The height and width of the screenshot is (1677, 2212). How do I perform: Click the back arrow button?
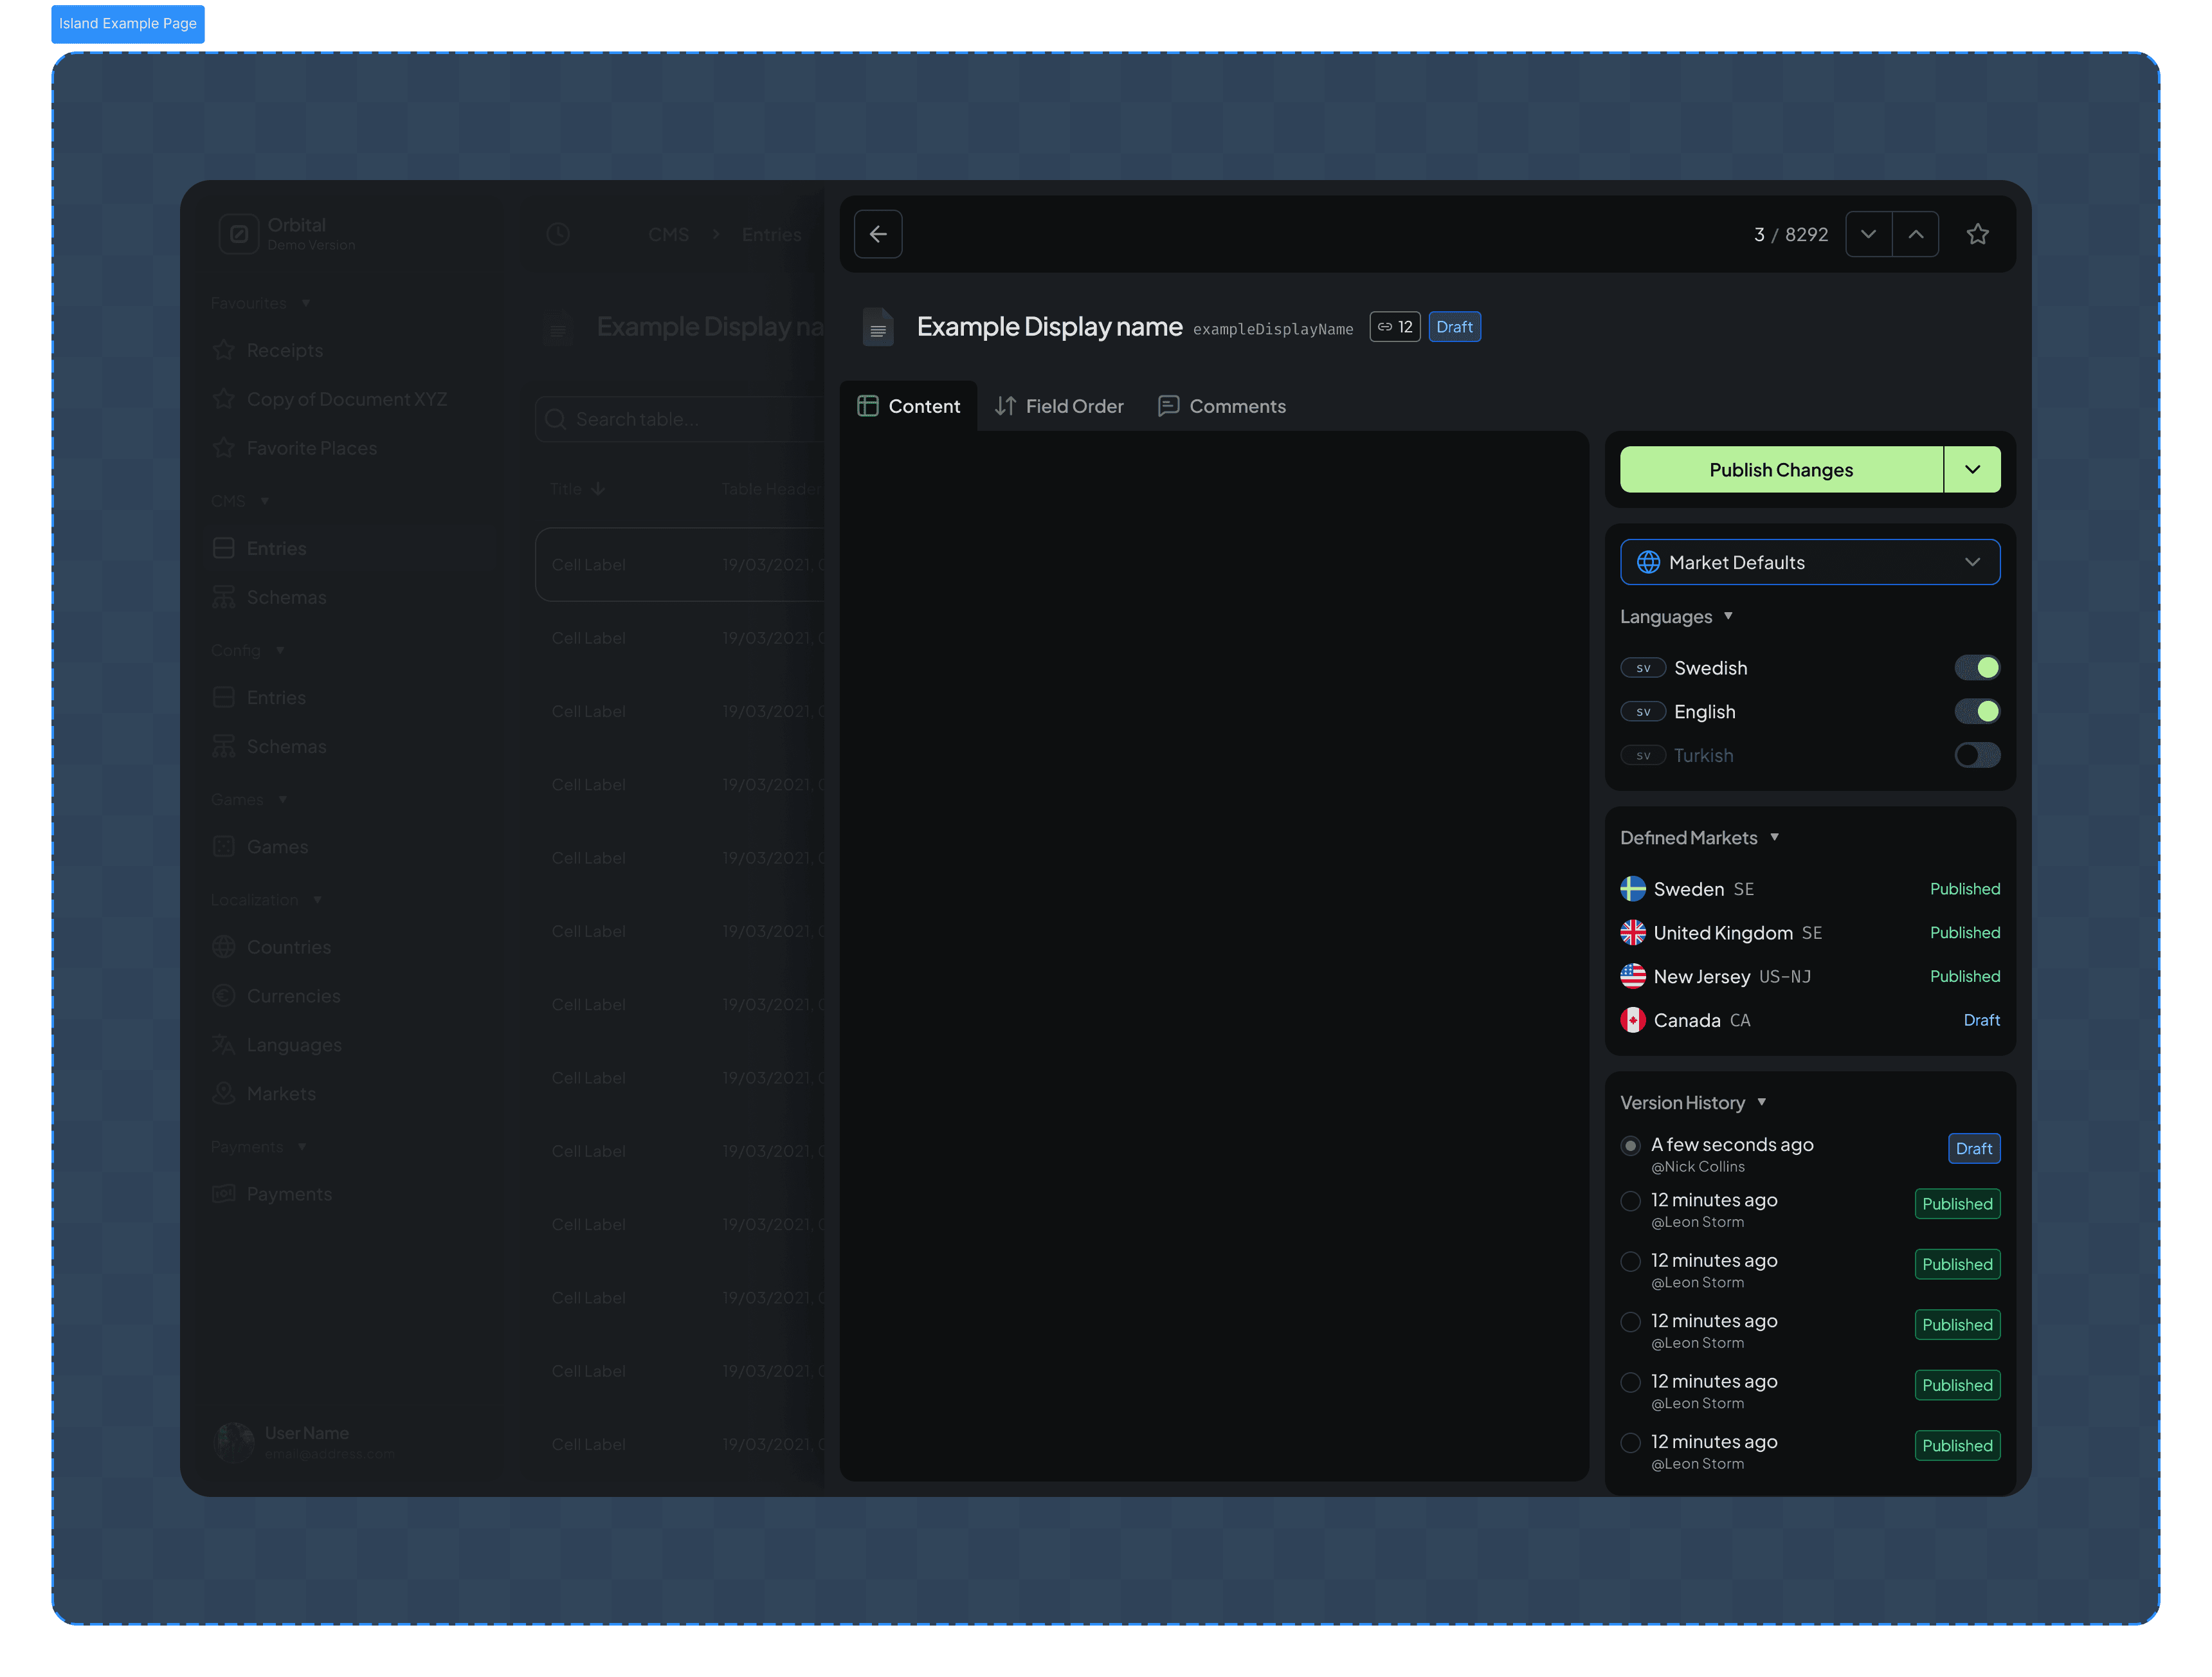coord(878,234)
